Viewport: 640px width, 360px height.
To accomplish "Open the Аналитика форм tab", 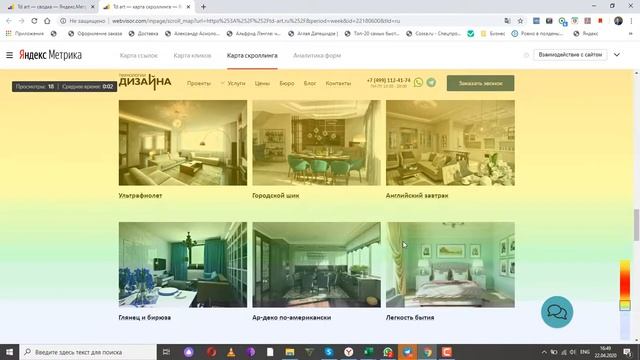I will click(x=317, y=56).
